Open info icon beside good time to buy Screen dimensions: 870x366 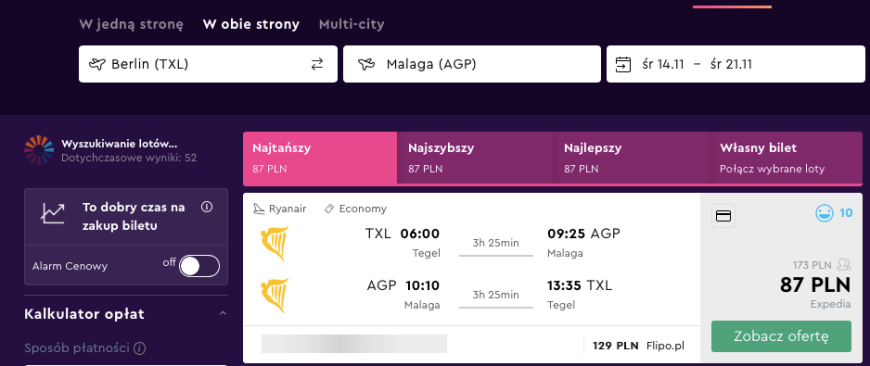point(207,207)
